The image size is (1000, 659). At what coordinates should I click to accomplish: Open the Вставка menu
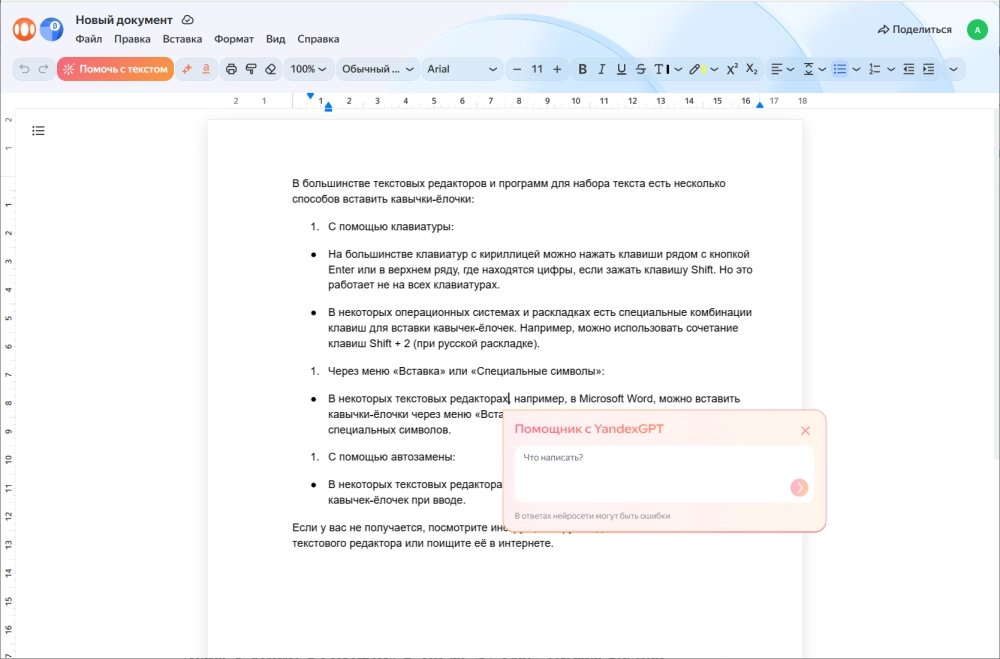[182, 39]
